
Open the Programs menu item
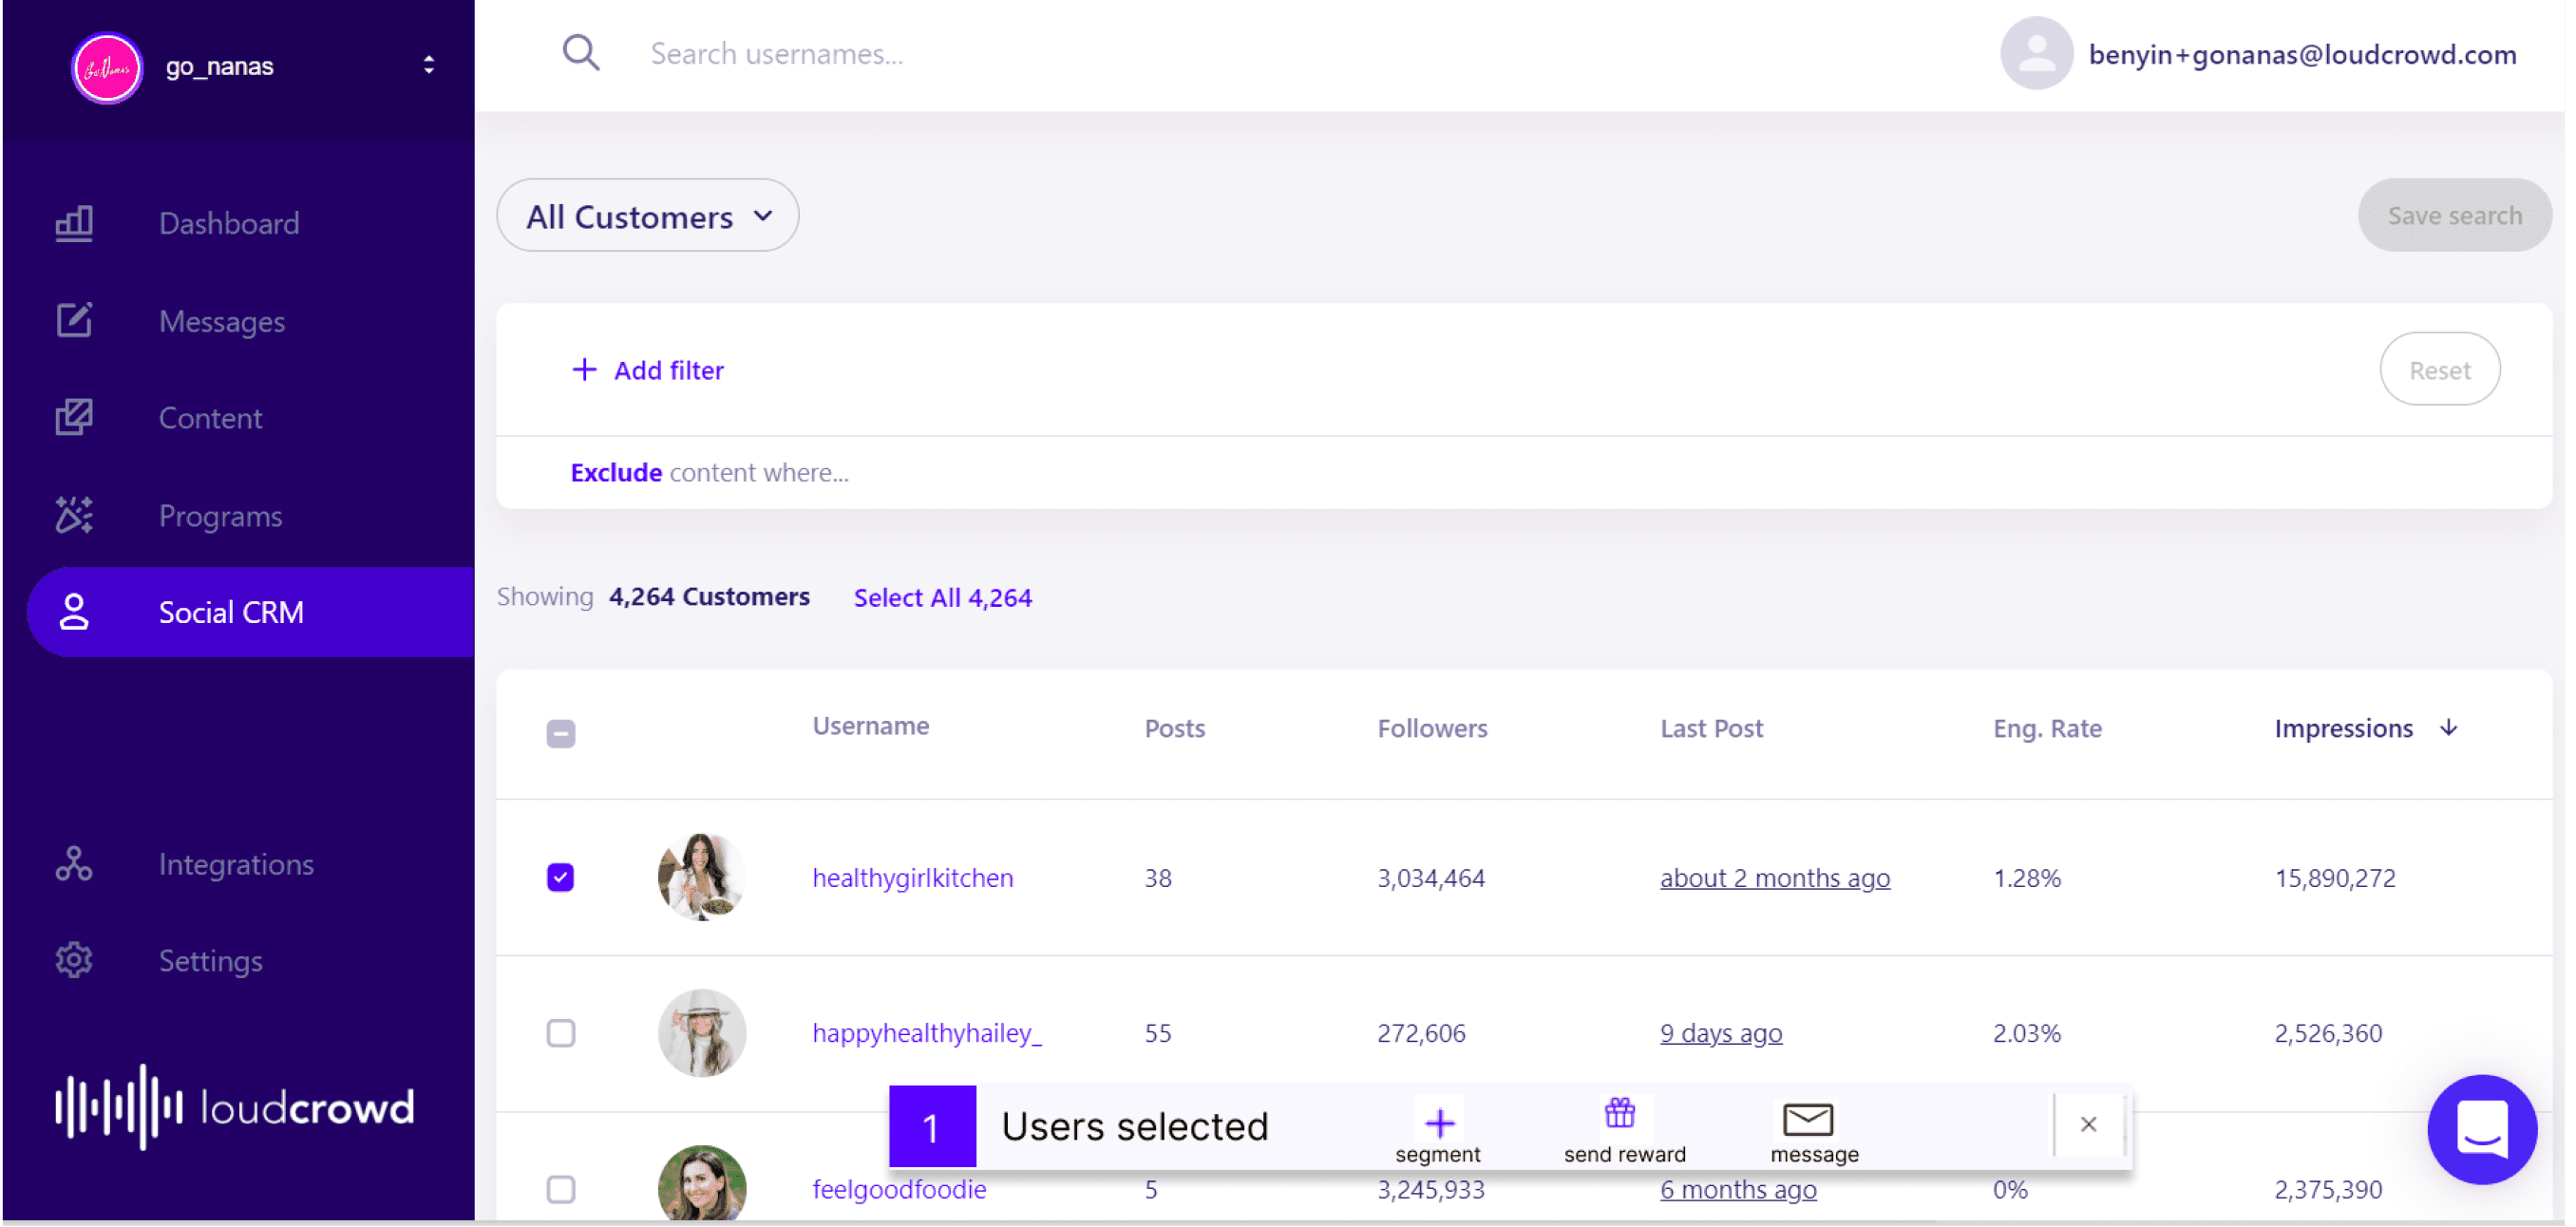[x=221, y=516]
